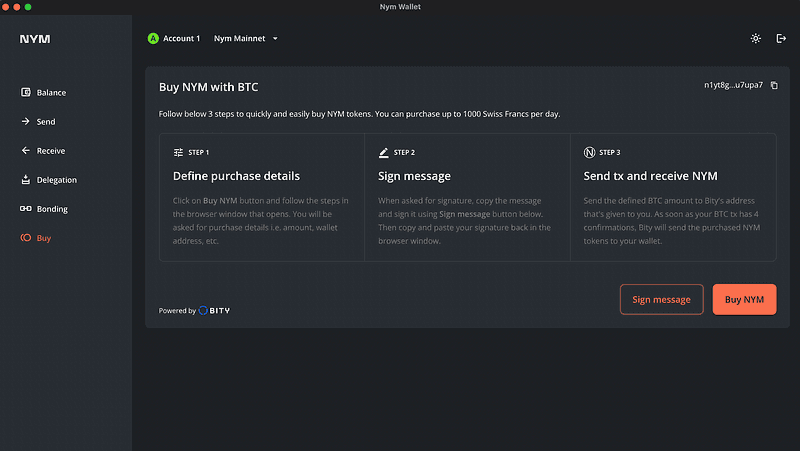The width and height of the screenshot is (800, 451).
Task: Open the Balance page in sidebar
Action: point(43,92)
